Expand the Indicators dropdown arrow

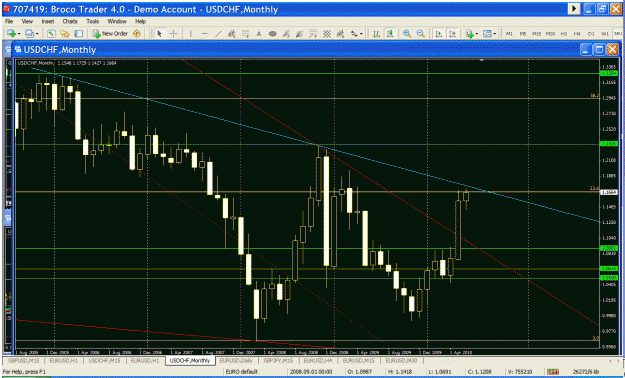(x=477, y=34)
